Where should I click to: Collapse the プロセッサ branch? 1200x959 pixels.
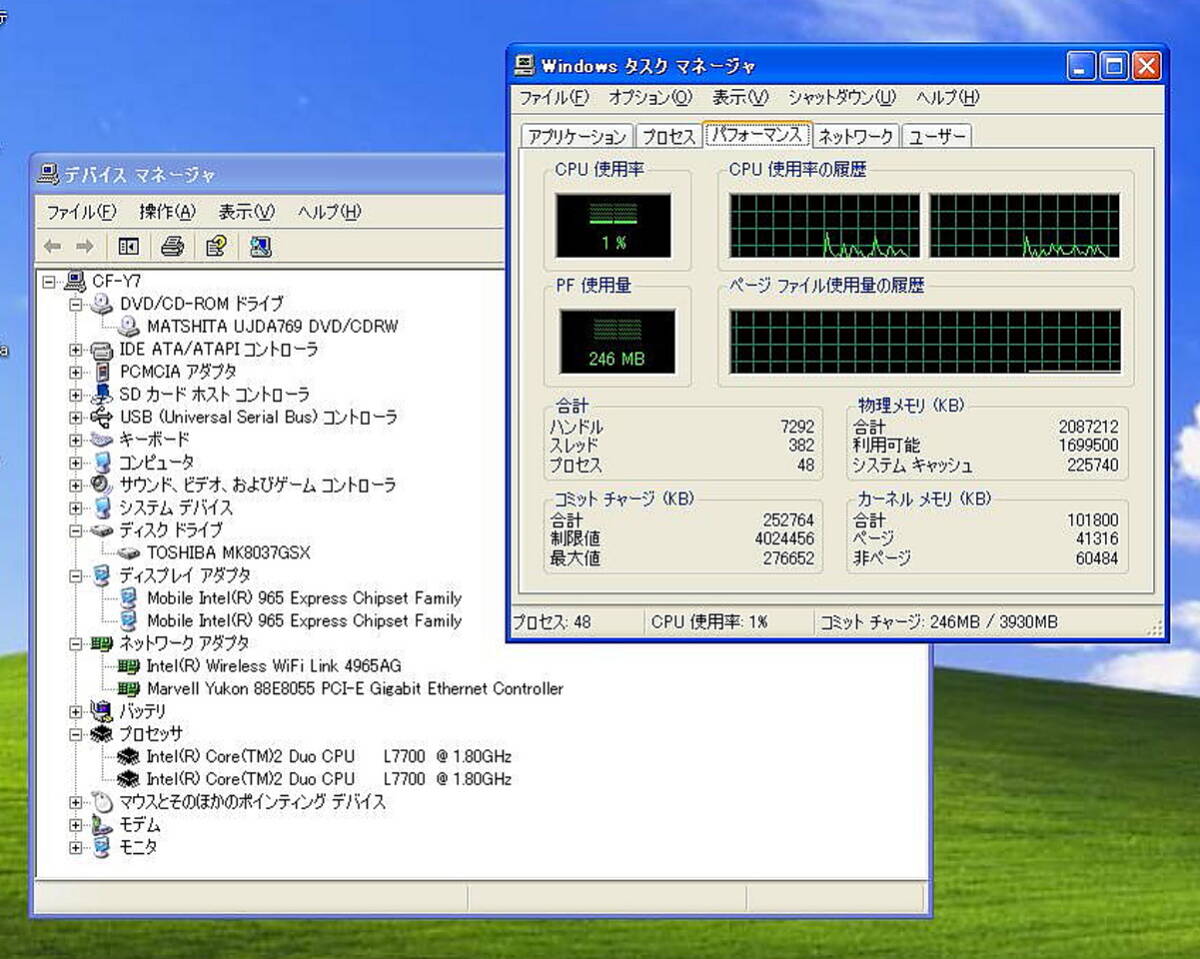[76, 734]
